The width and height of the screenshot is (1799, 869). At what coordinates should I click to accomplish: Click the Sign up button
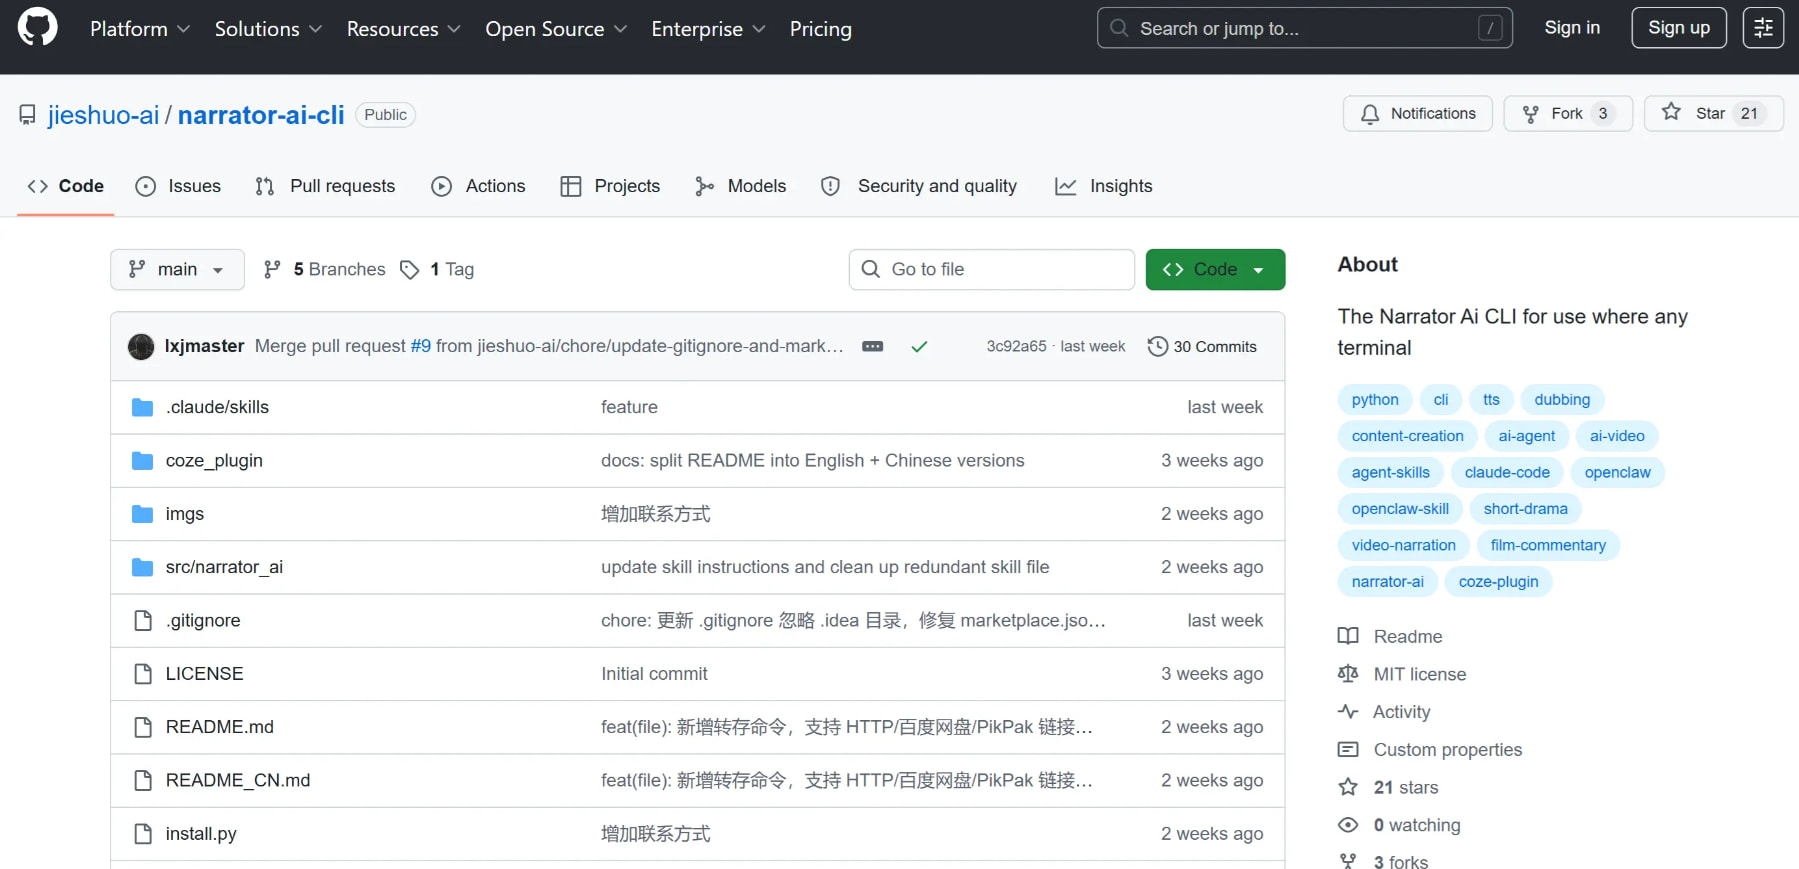pyautogui.click(x=1678, y=28)
